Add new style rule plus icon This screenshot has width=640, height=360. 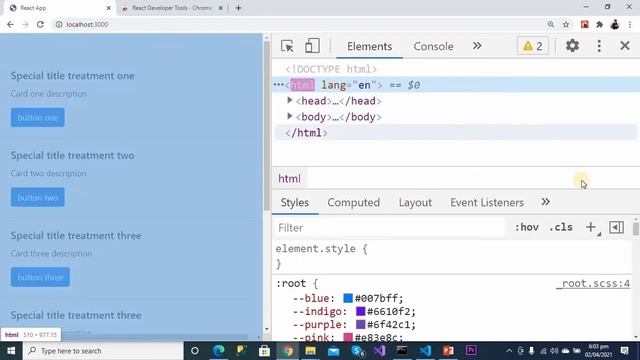tap(591, 227)
